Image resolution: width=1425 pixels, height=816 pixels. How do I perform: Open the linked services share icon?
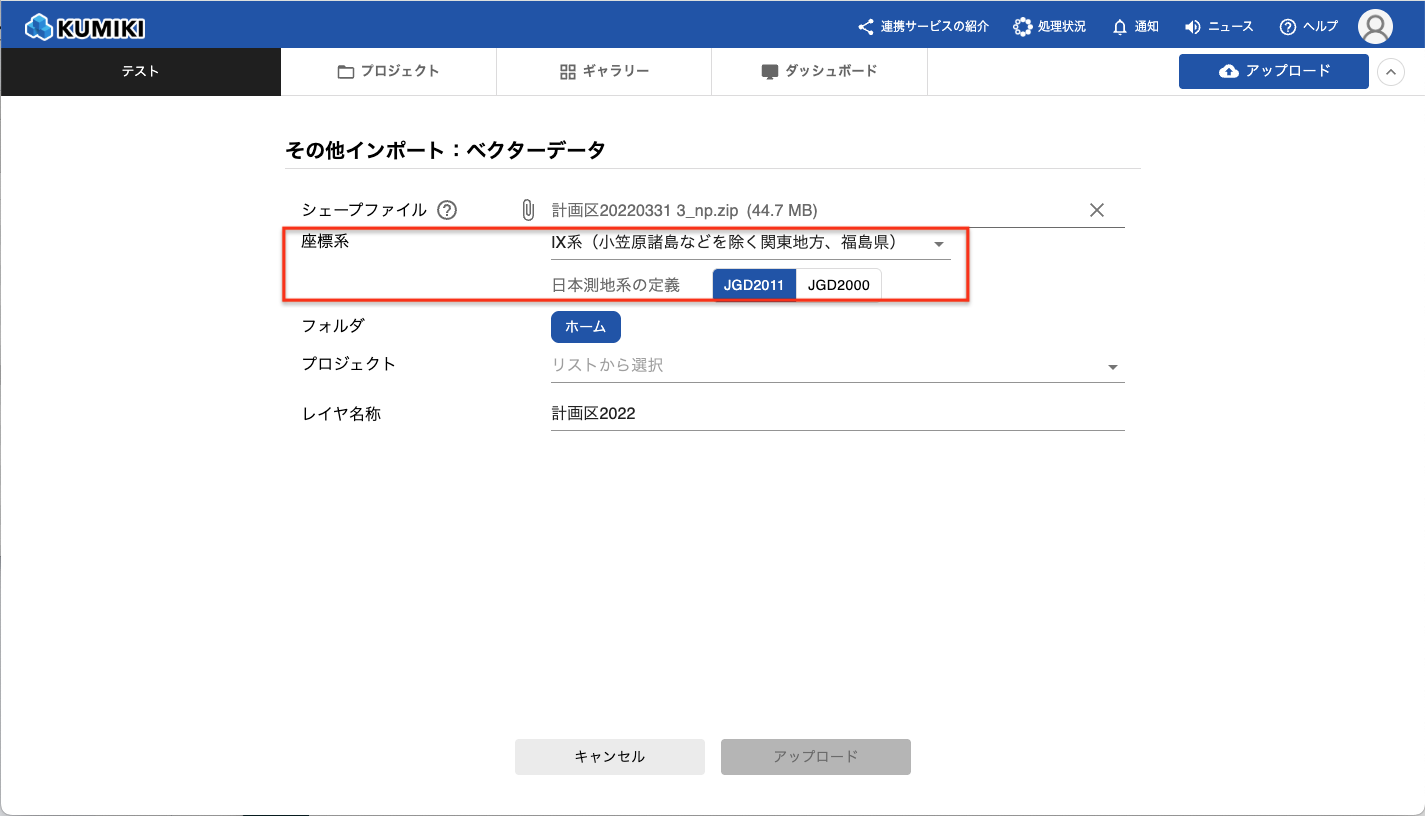pyautogui.click(x=866, y=27)
